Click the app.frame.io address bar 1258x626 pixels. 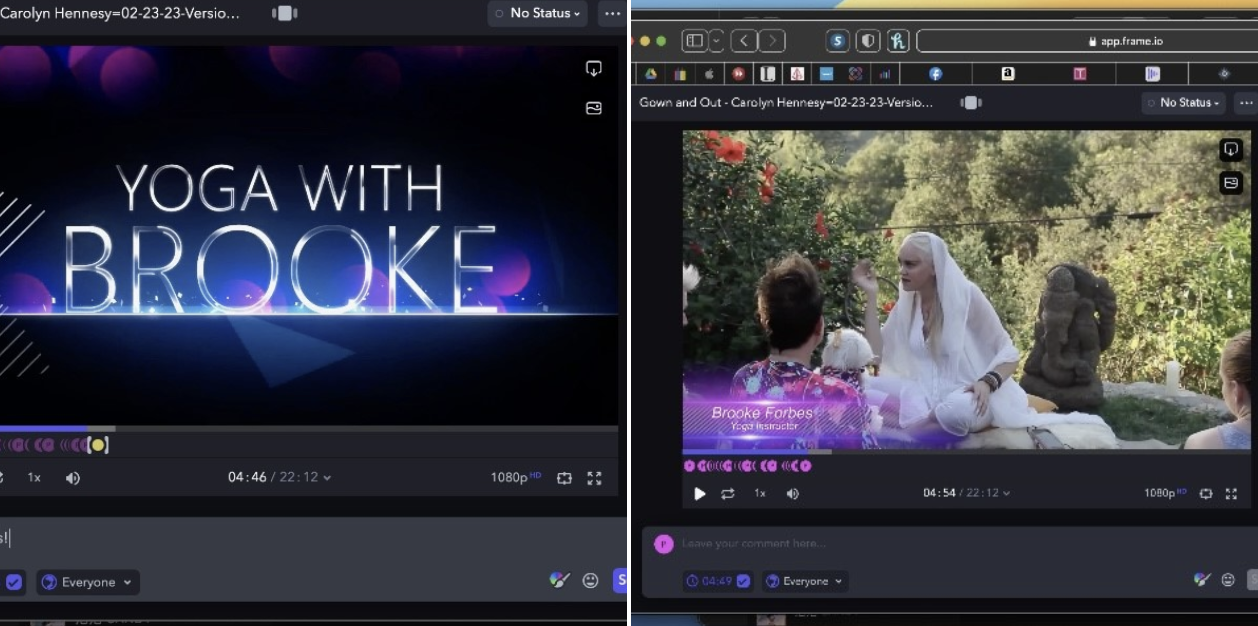click(x=1087, y=41)
